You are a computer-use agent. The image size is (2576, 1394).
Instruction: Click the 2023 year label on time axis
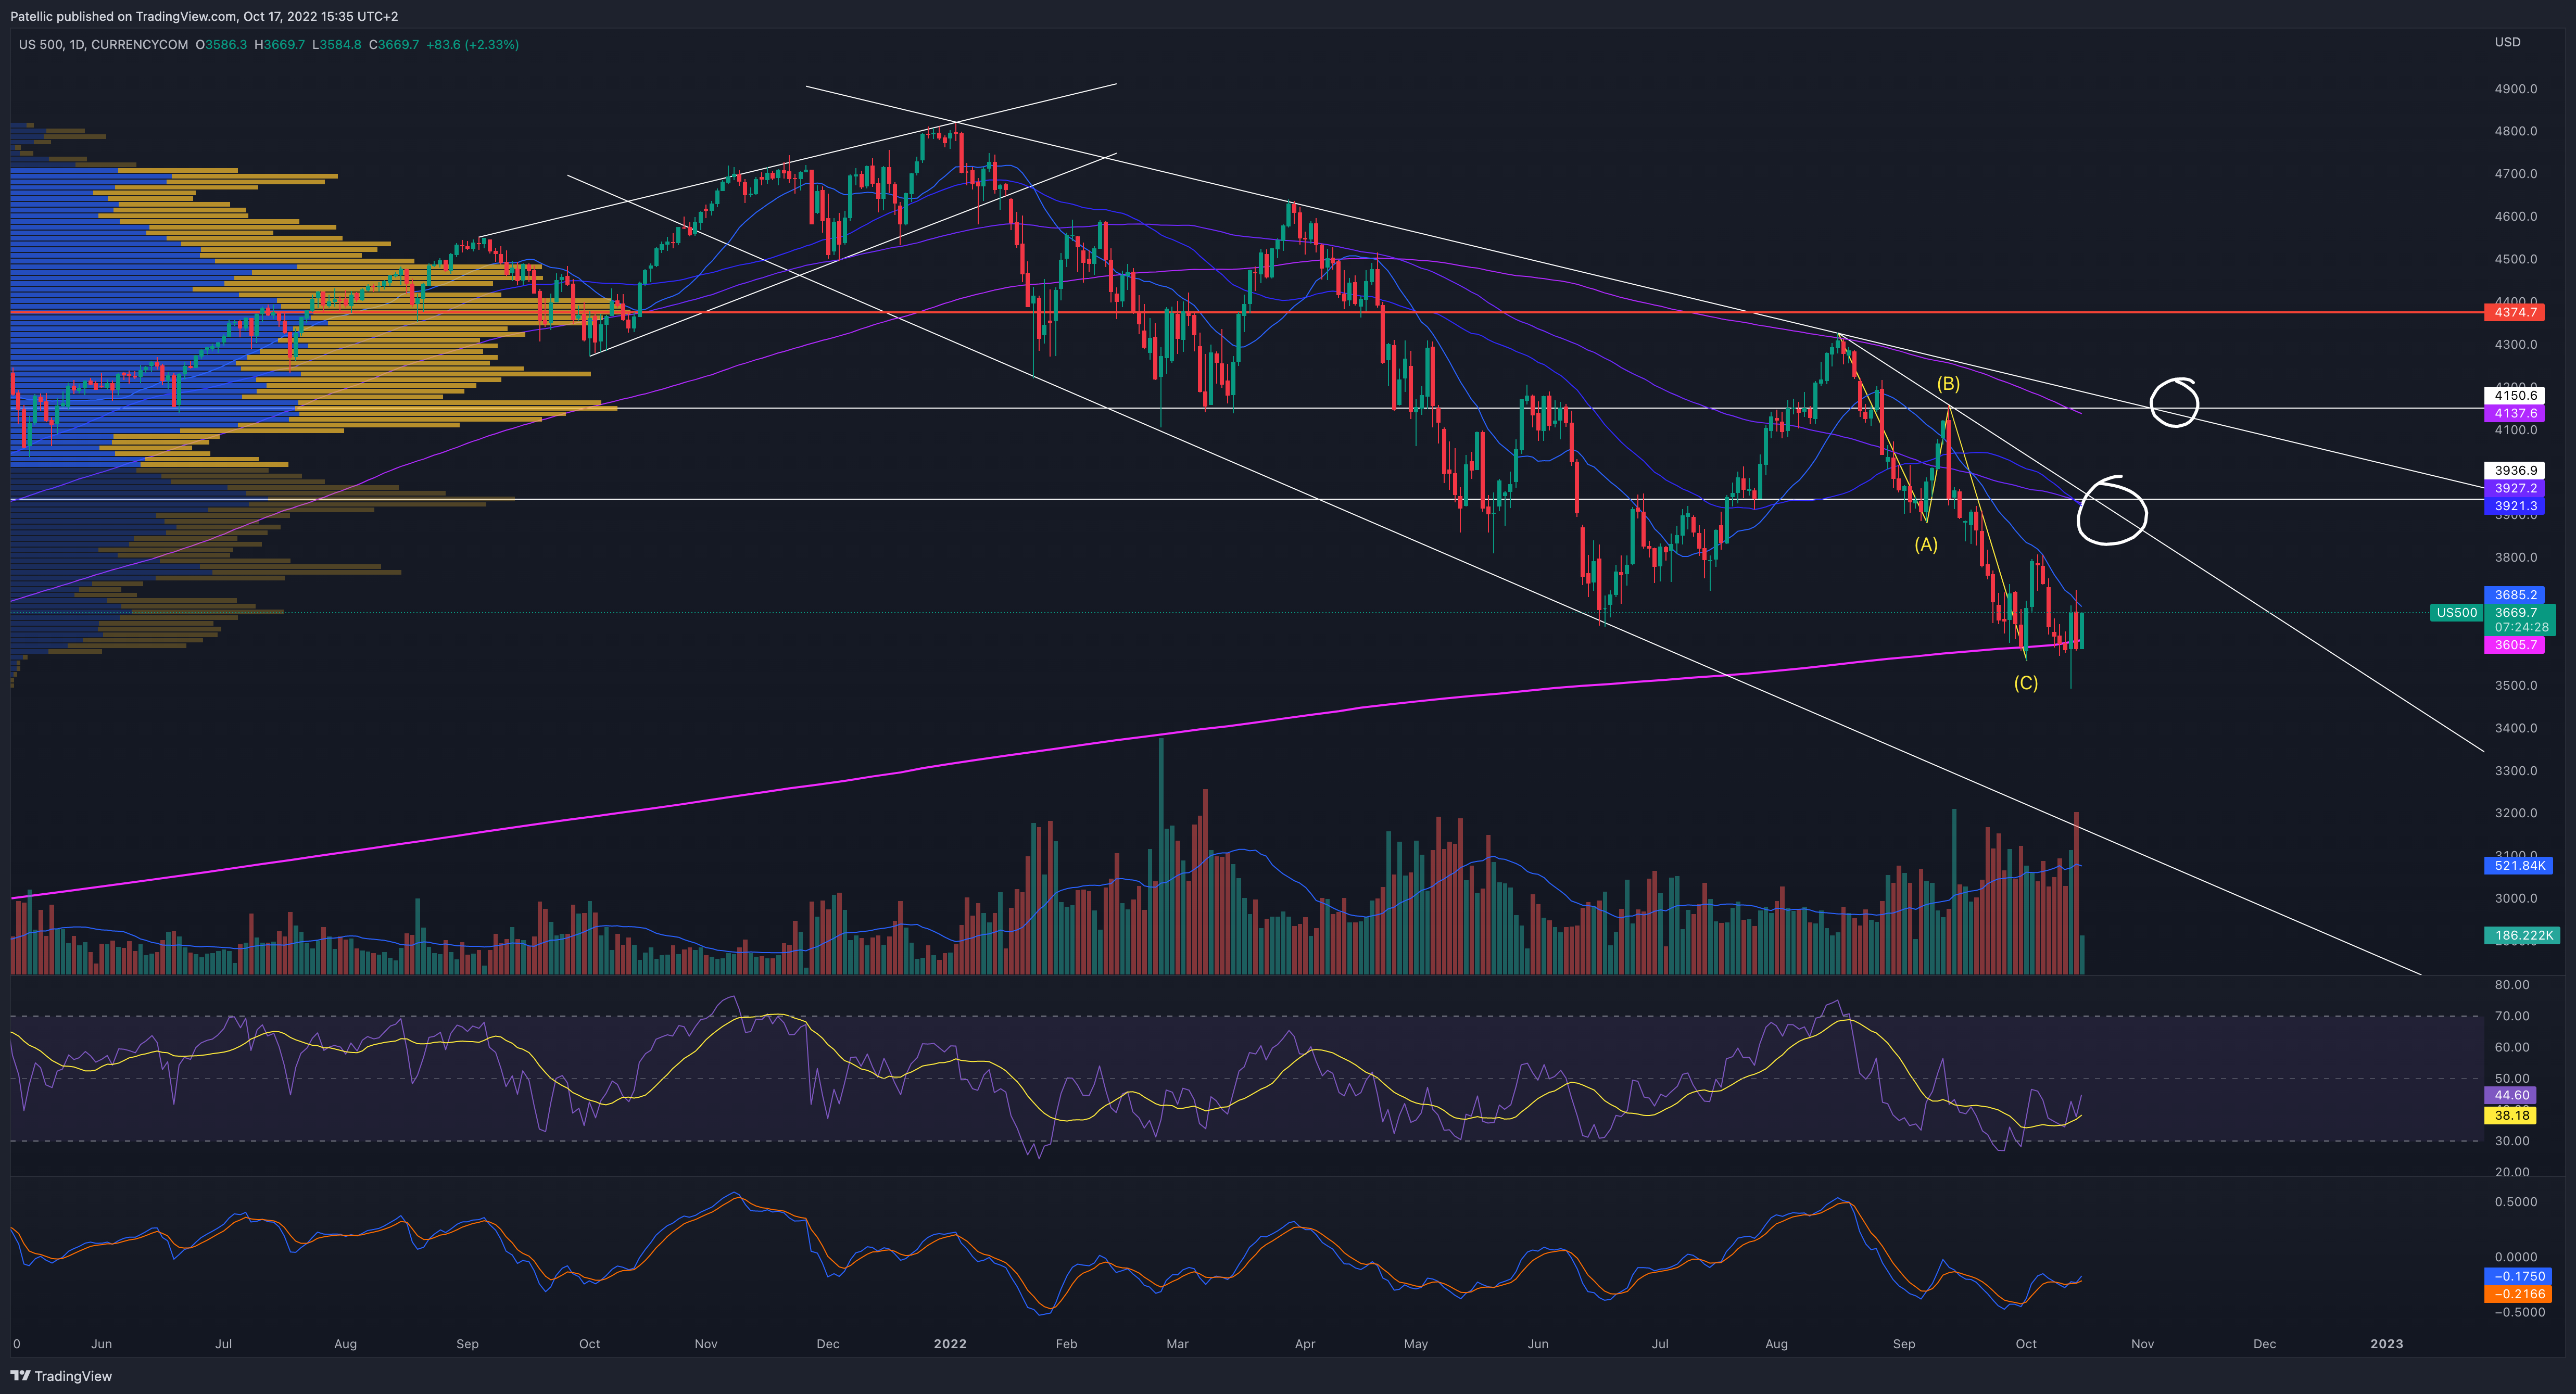[x=2386, y=1344]
